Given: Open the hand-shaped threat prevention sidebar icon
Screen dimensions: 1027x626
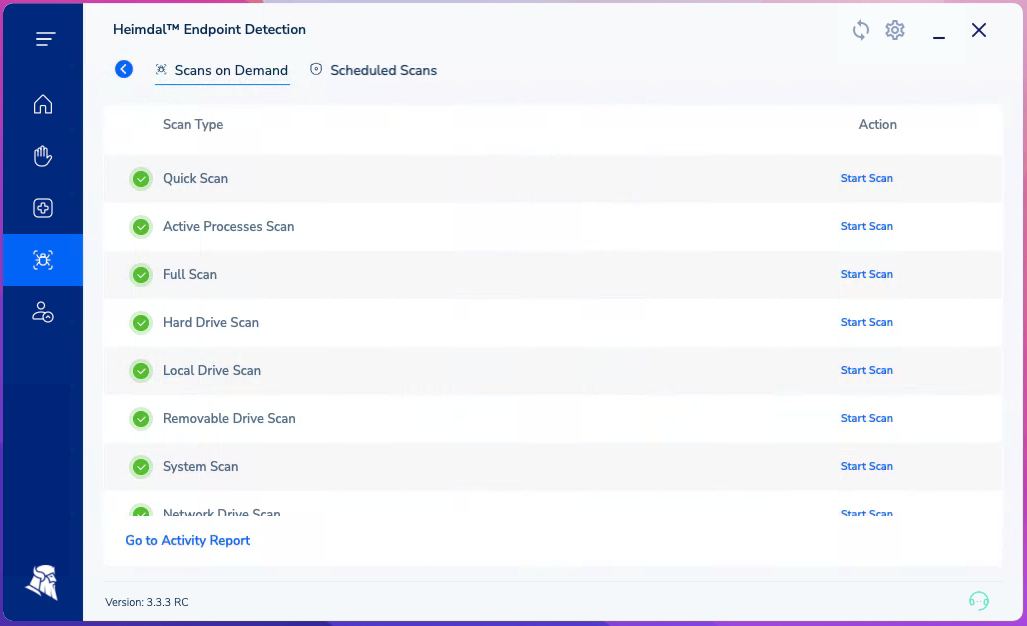Looking at the screenshot, I should point(43,156).
